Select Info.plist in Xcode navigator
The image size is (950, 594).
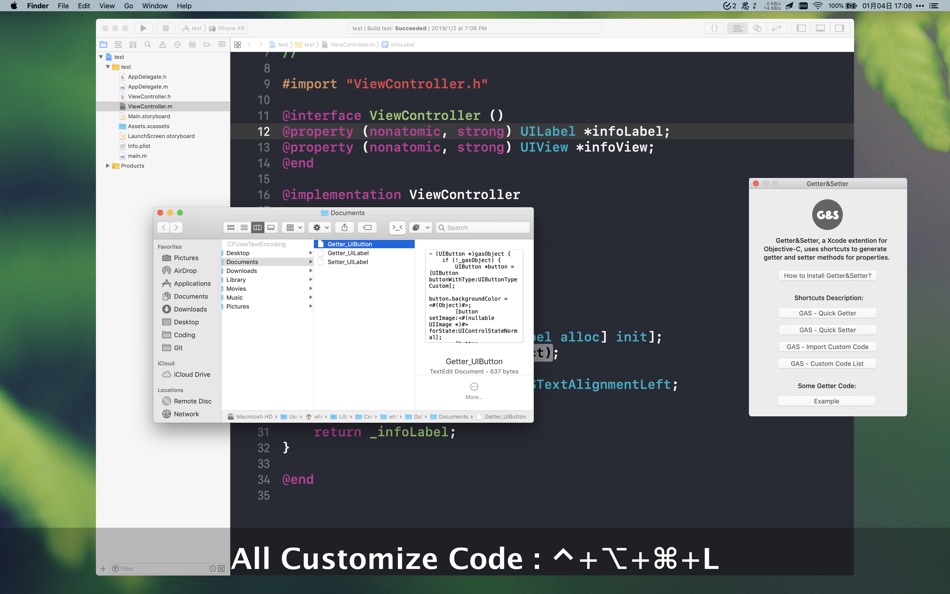139,146
